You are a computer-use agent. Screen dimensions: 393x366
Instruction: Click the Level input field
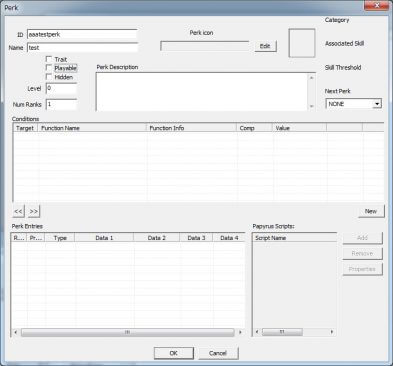pos(61,88)
